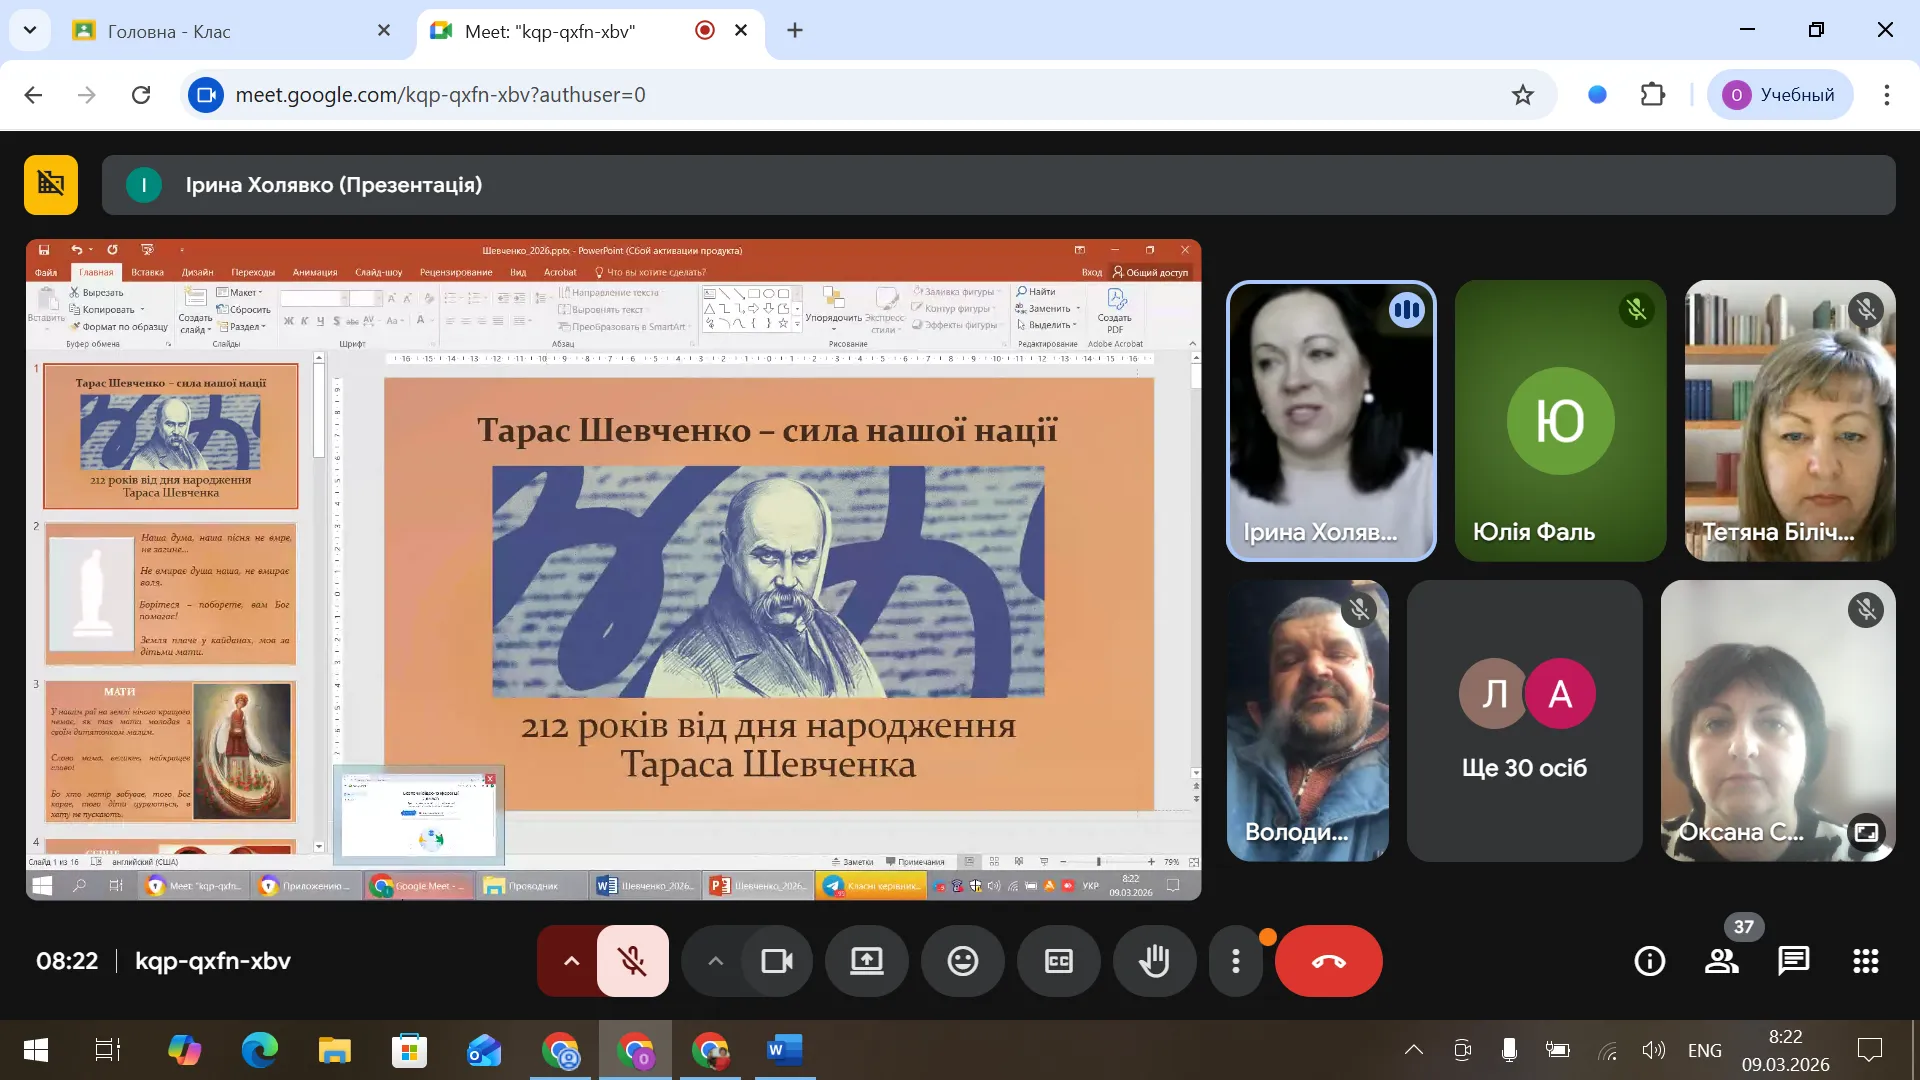Viewport: 1920px width, 1080px height.
Task: Click Оксана's video tile
Action: pyautogui.click(x=1777, y=720)
